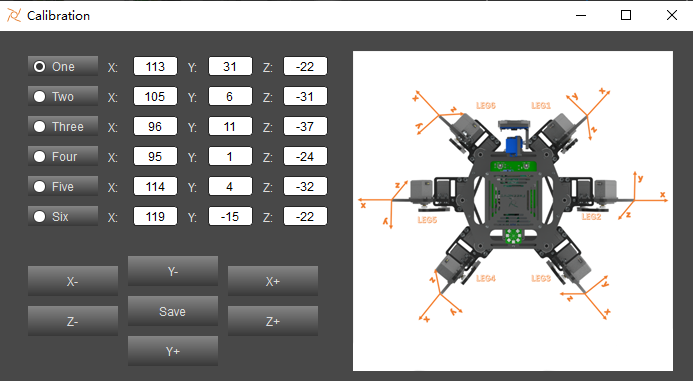Click leg Five Y field showing 4
The height and width of the screenshot is (381, 693).
[x=230, y=187]
